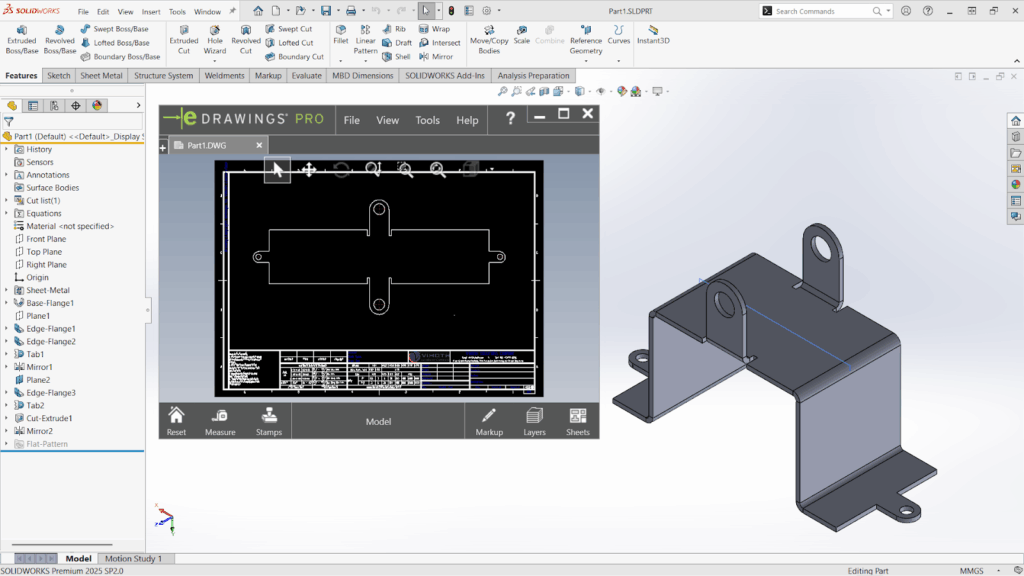Click the Model button in eDrawings

coord(378,421)
